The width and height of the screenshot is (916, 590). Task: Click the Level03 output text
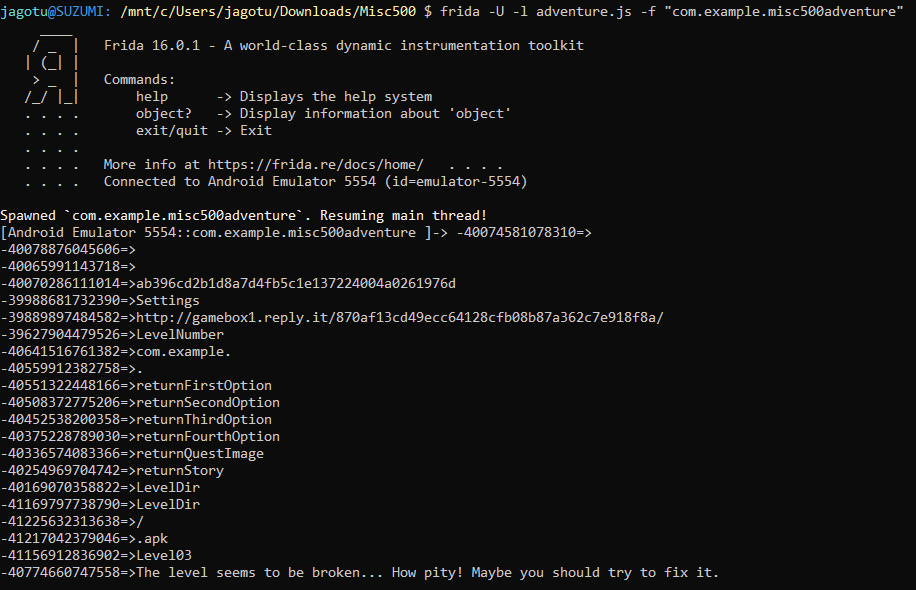click(x=164, y=555)
